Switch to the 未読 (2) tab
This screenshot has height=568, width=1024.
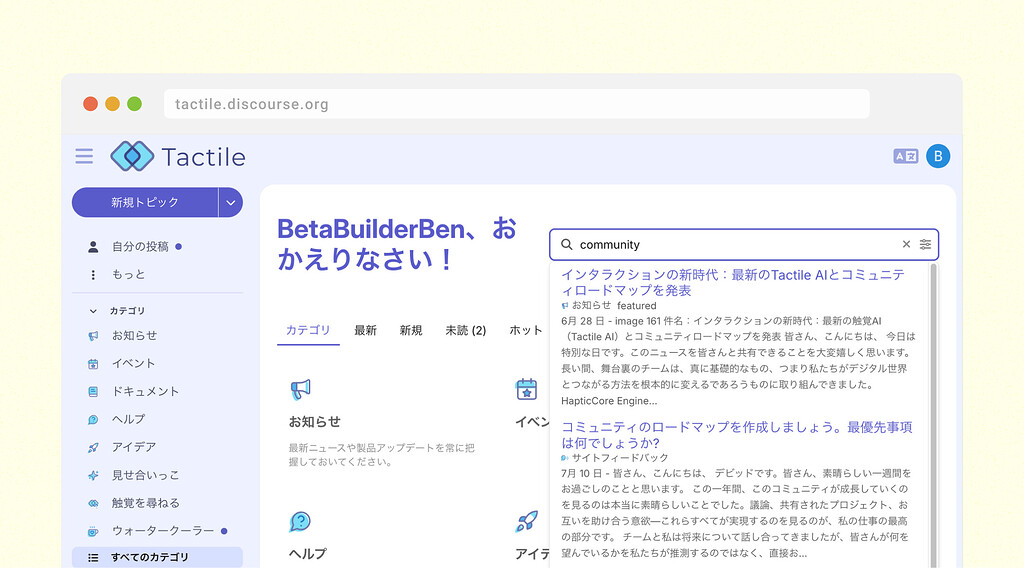coord(465,330)
